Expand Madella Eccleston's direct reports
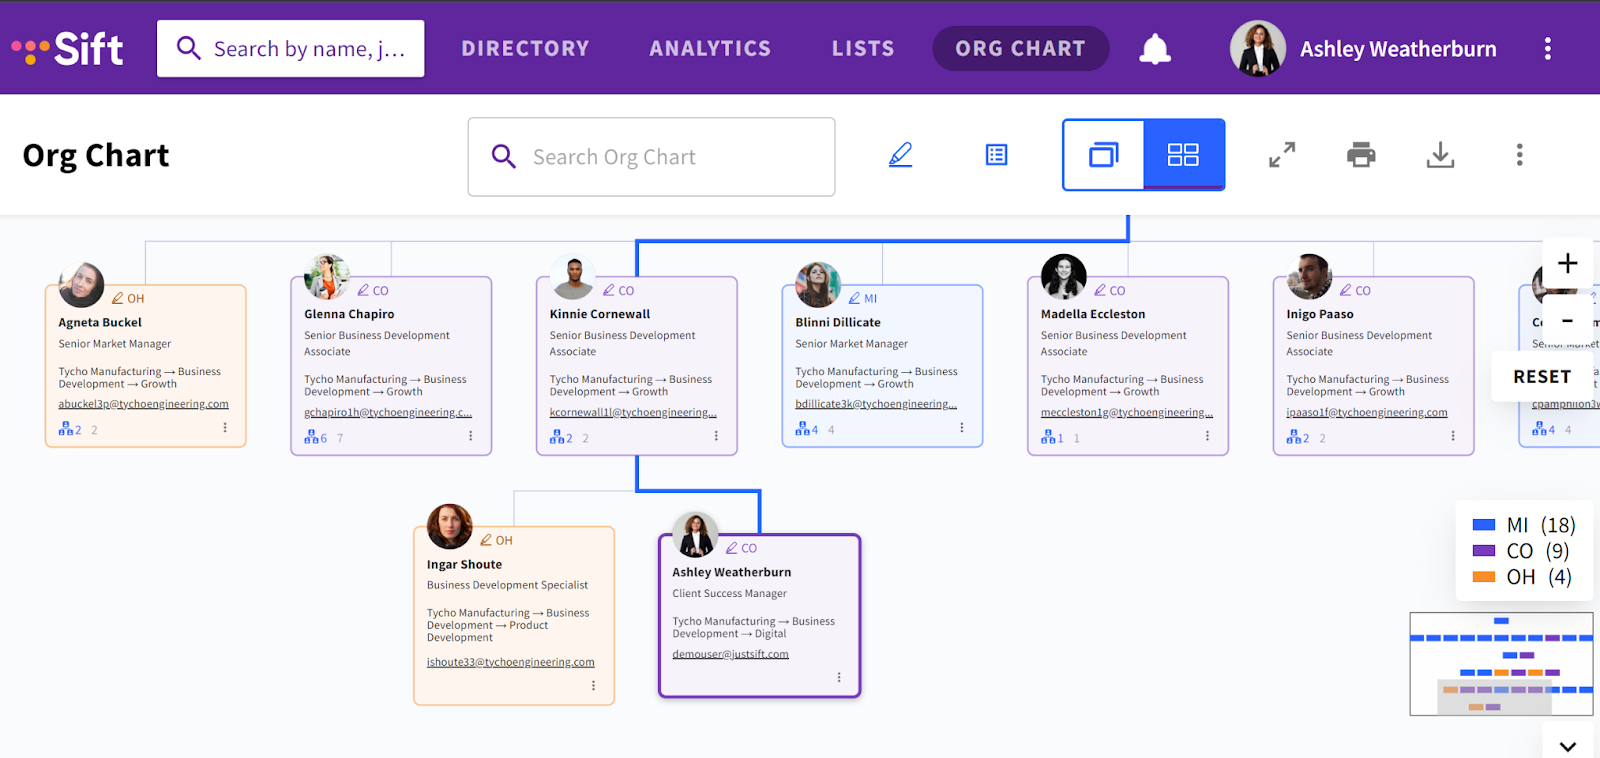Screen dimensions: 1600x758 1052,438
